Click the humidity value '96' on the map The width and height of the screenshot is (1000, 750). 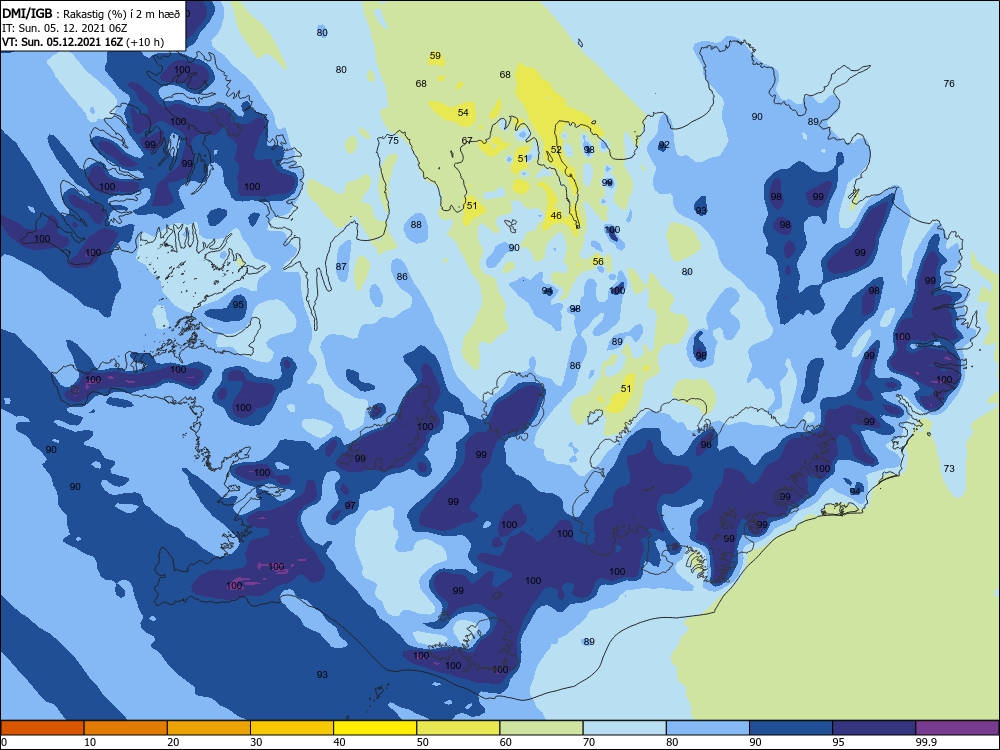click(705, 445)
